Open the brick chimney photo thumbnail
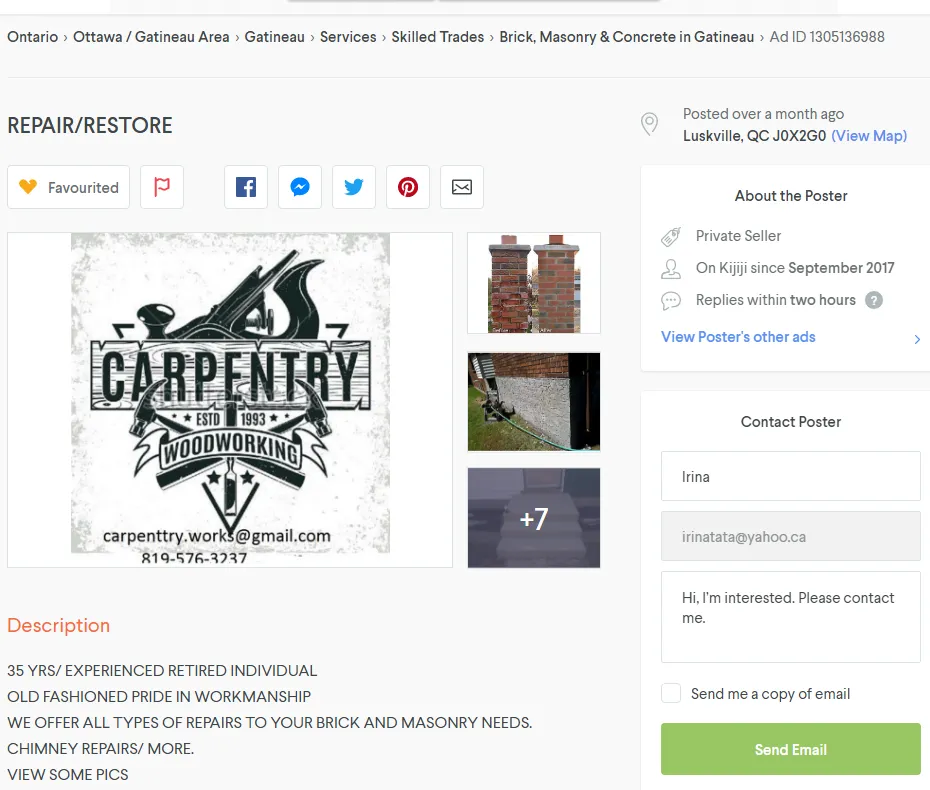 point(534,283)
